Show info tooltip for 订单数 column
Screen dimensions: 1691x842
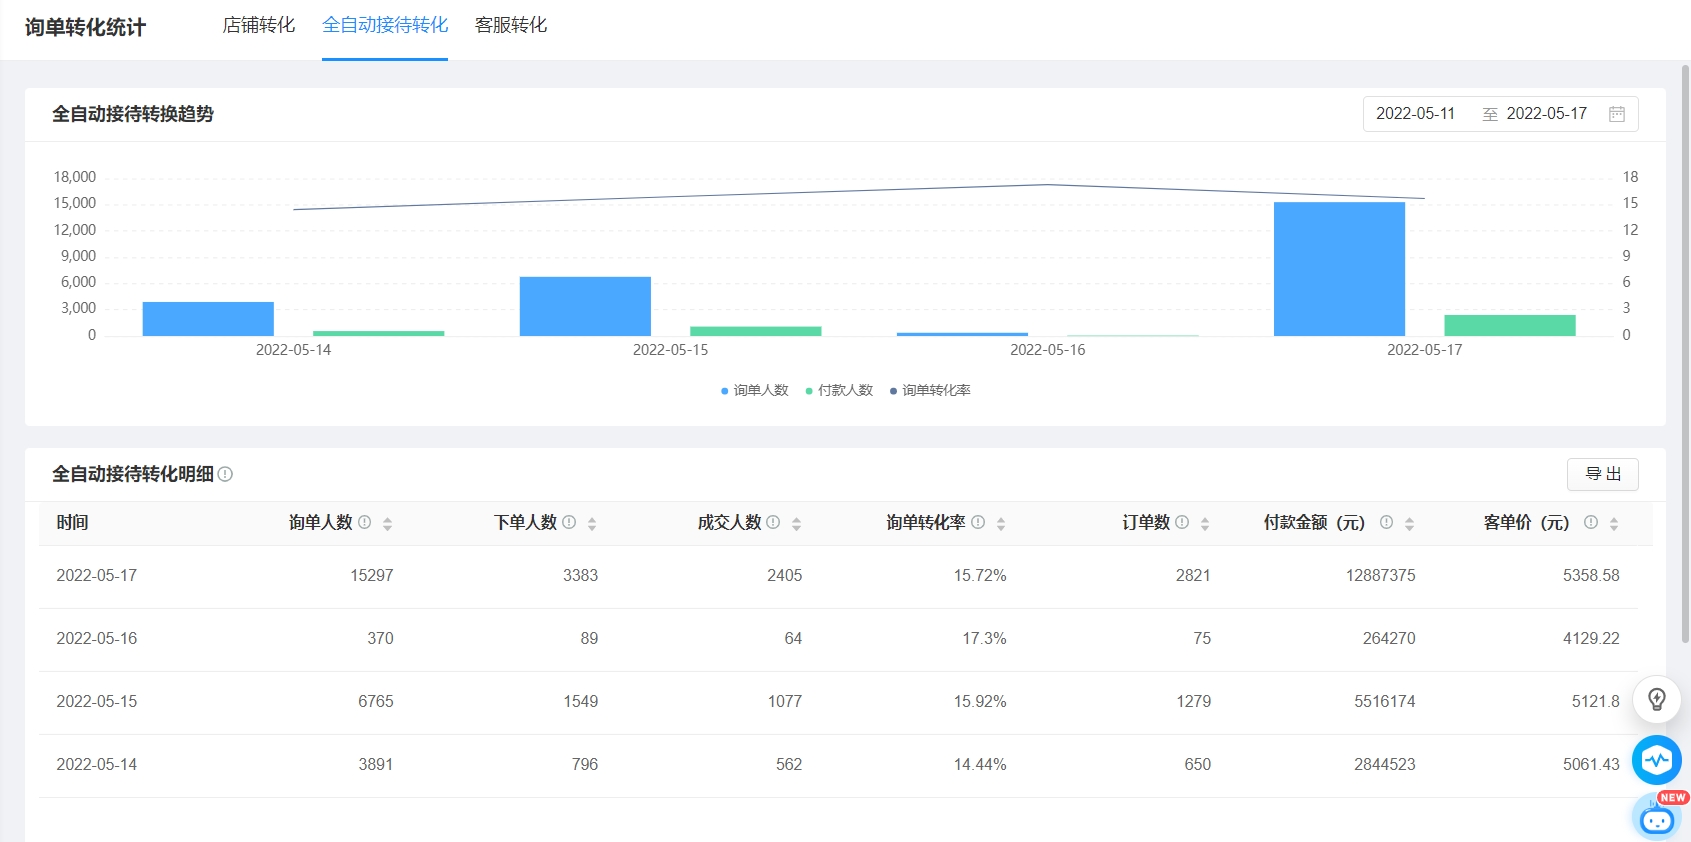click(1182, 522)
